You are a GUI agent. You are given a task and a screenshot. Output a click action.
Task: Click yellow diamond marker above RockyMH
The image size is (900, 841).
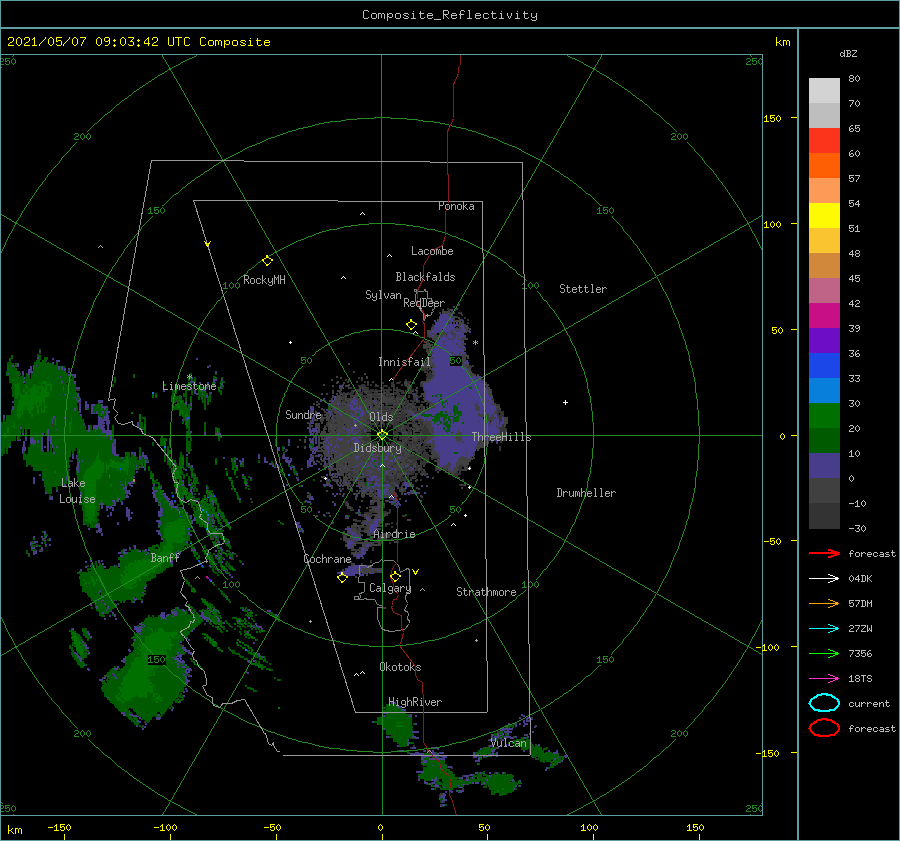coord(267,261)
